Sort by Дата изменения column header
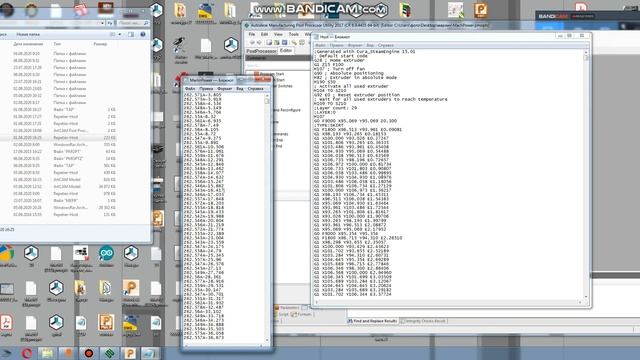This screenshot has width=640, height=360. pyautogui.click(x=28, y=44)
